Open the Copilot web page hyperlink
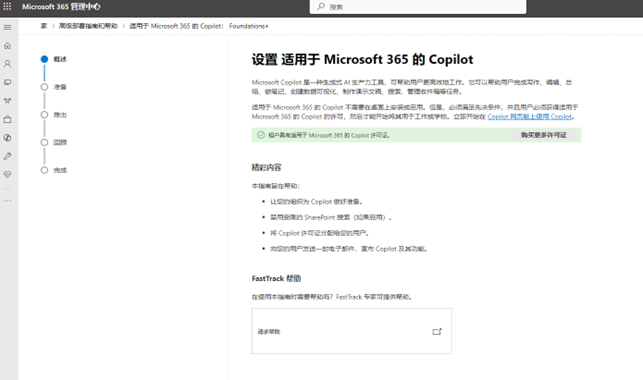 coord(529,116)
